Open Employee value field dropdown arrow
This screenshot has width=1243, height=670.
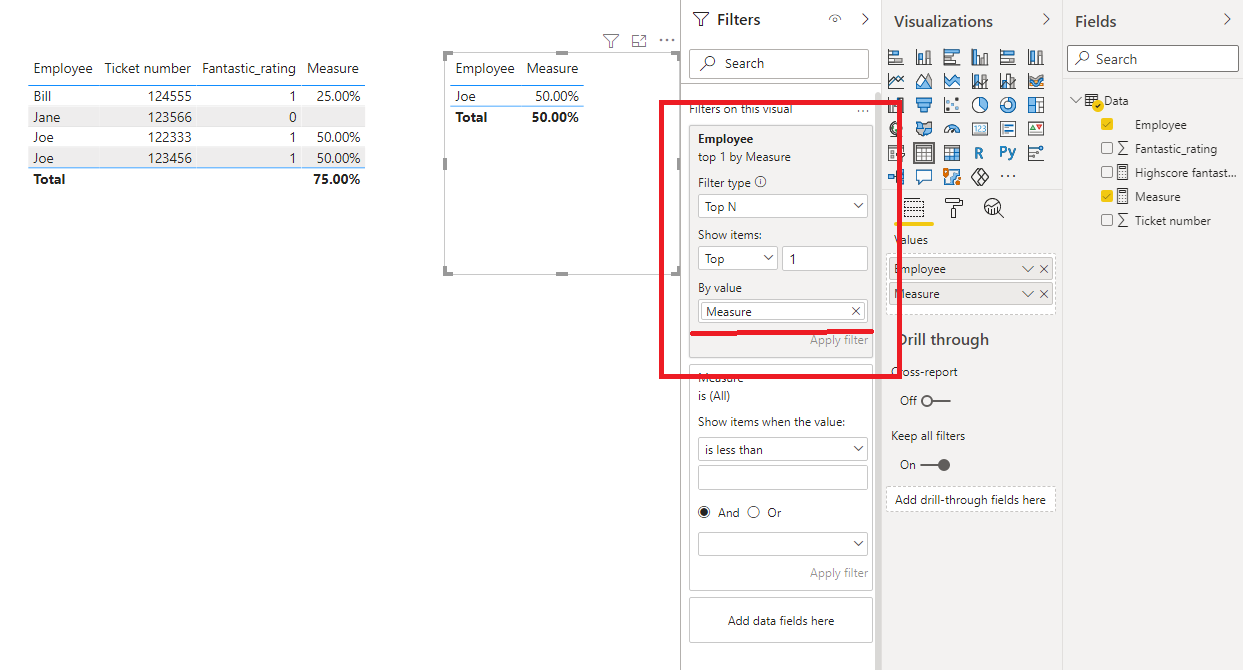(x=1027, y=269)
